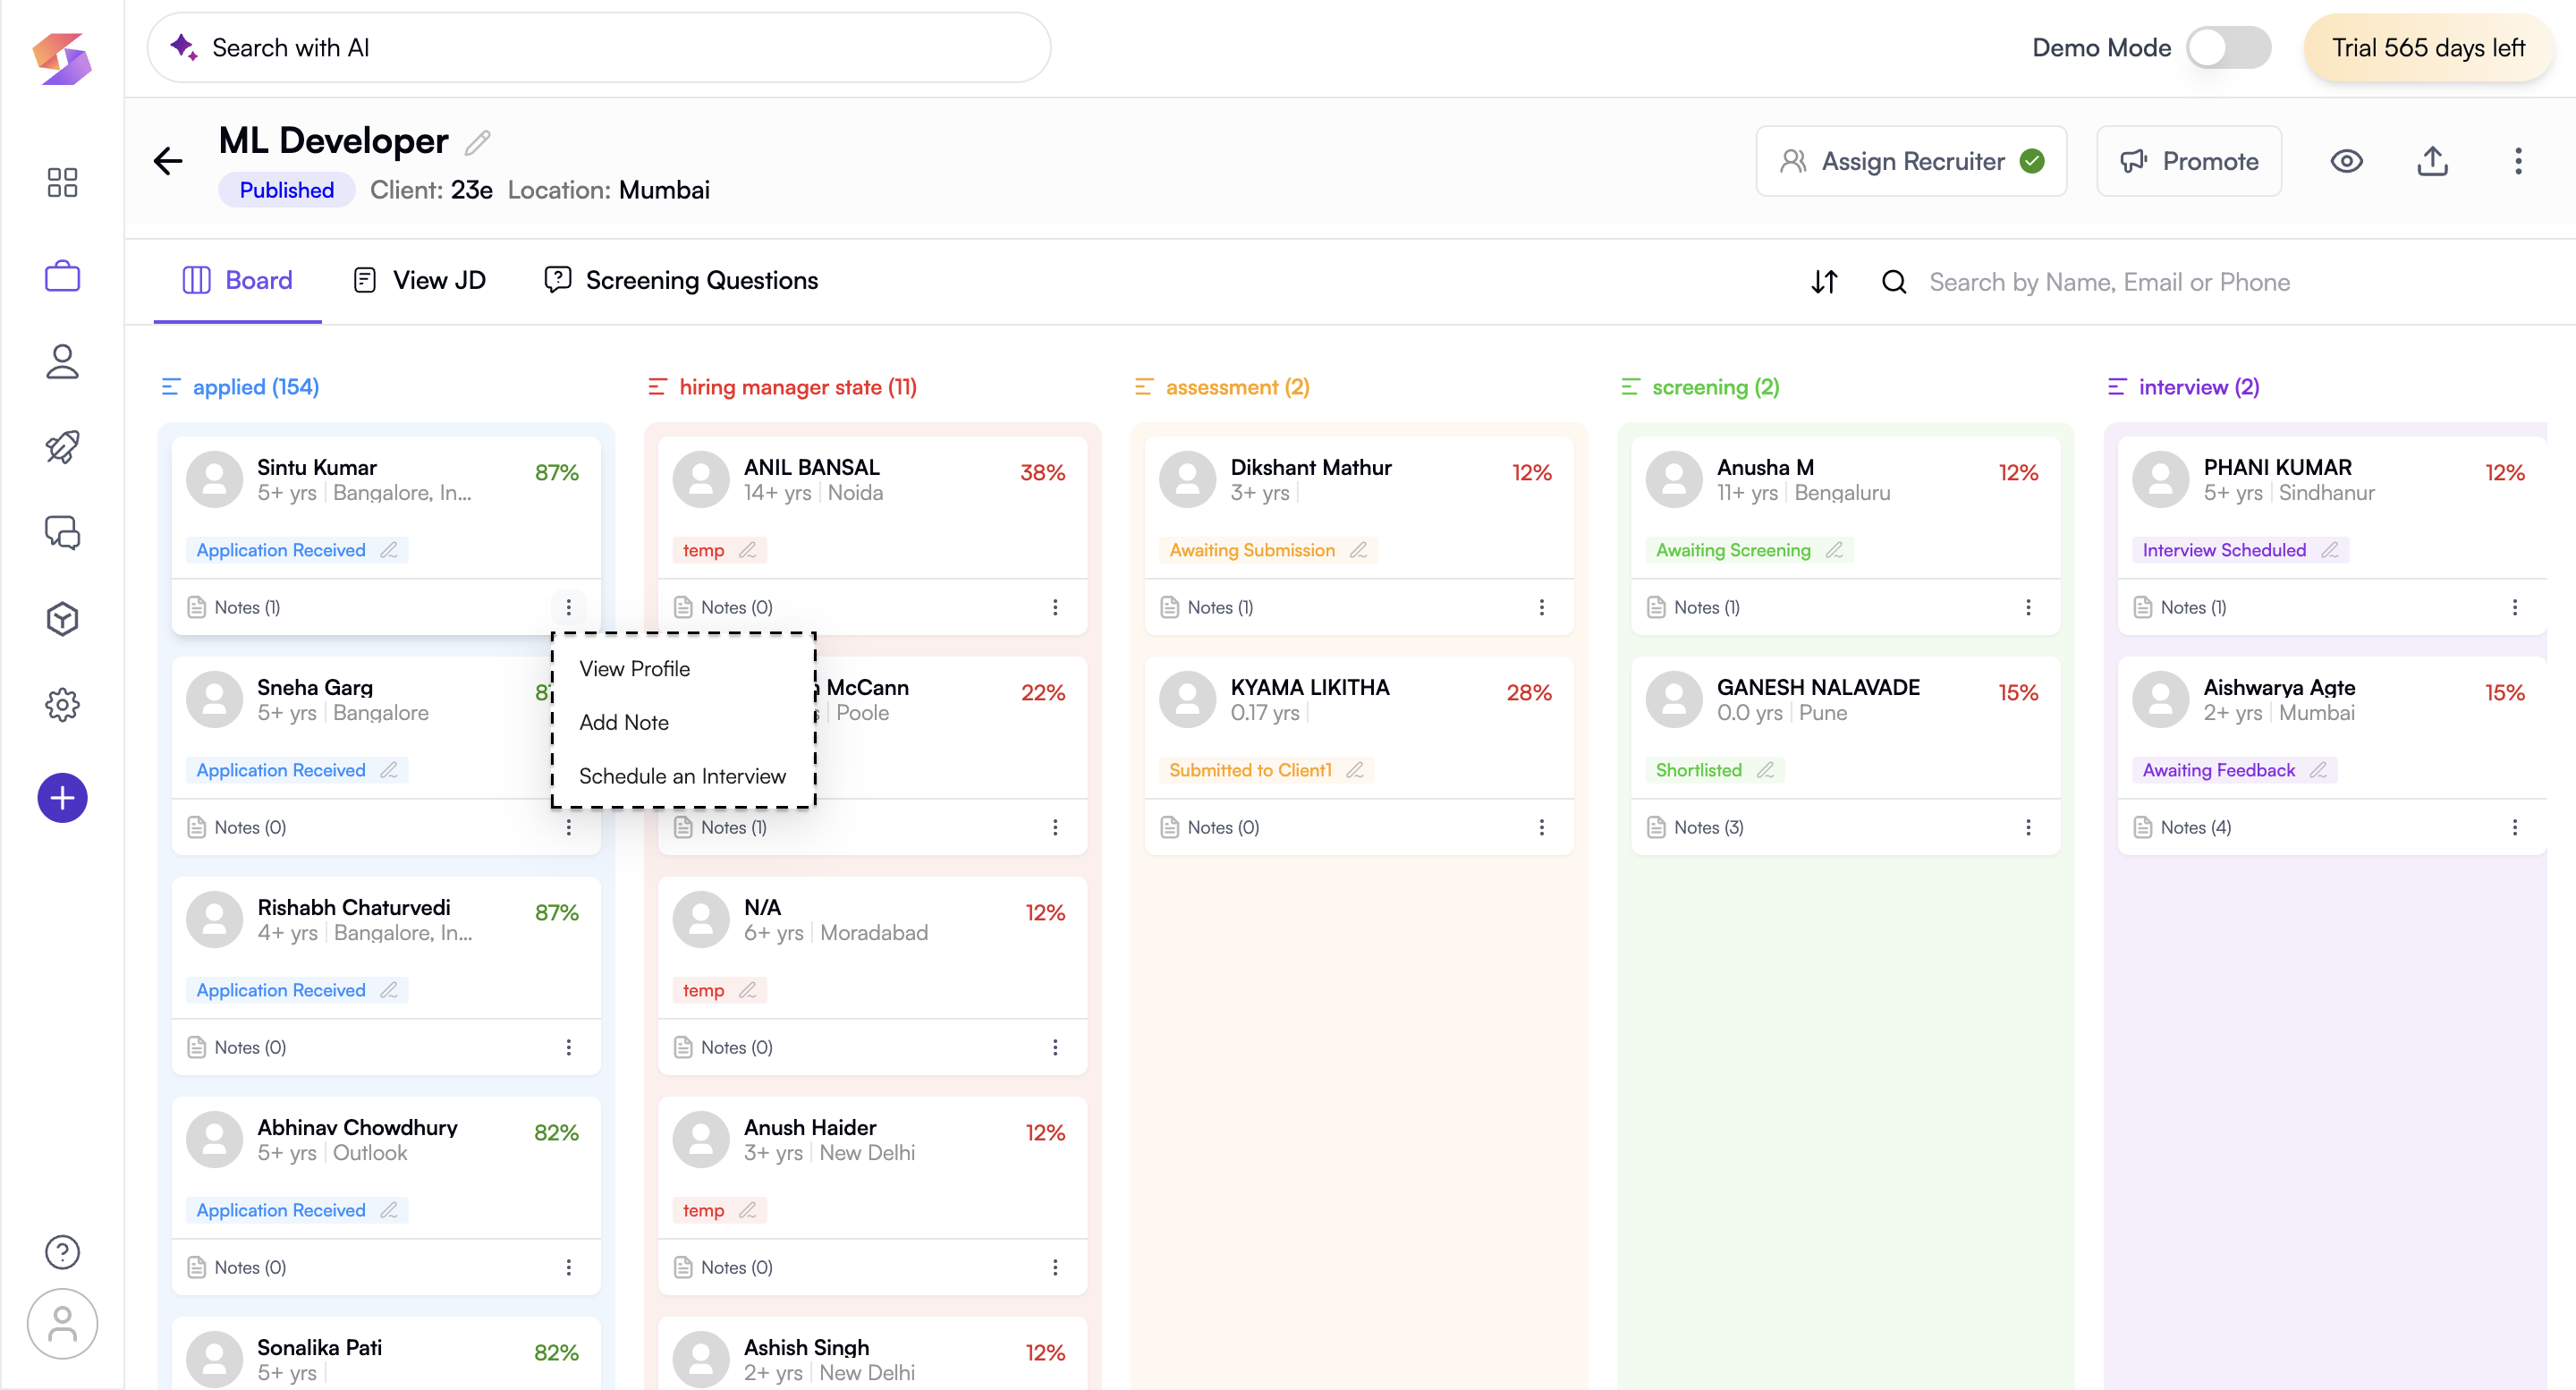Open the help question mark icon
The width and height of the screenshot is (2576, 1390).
(62, 1252)
